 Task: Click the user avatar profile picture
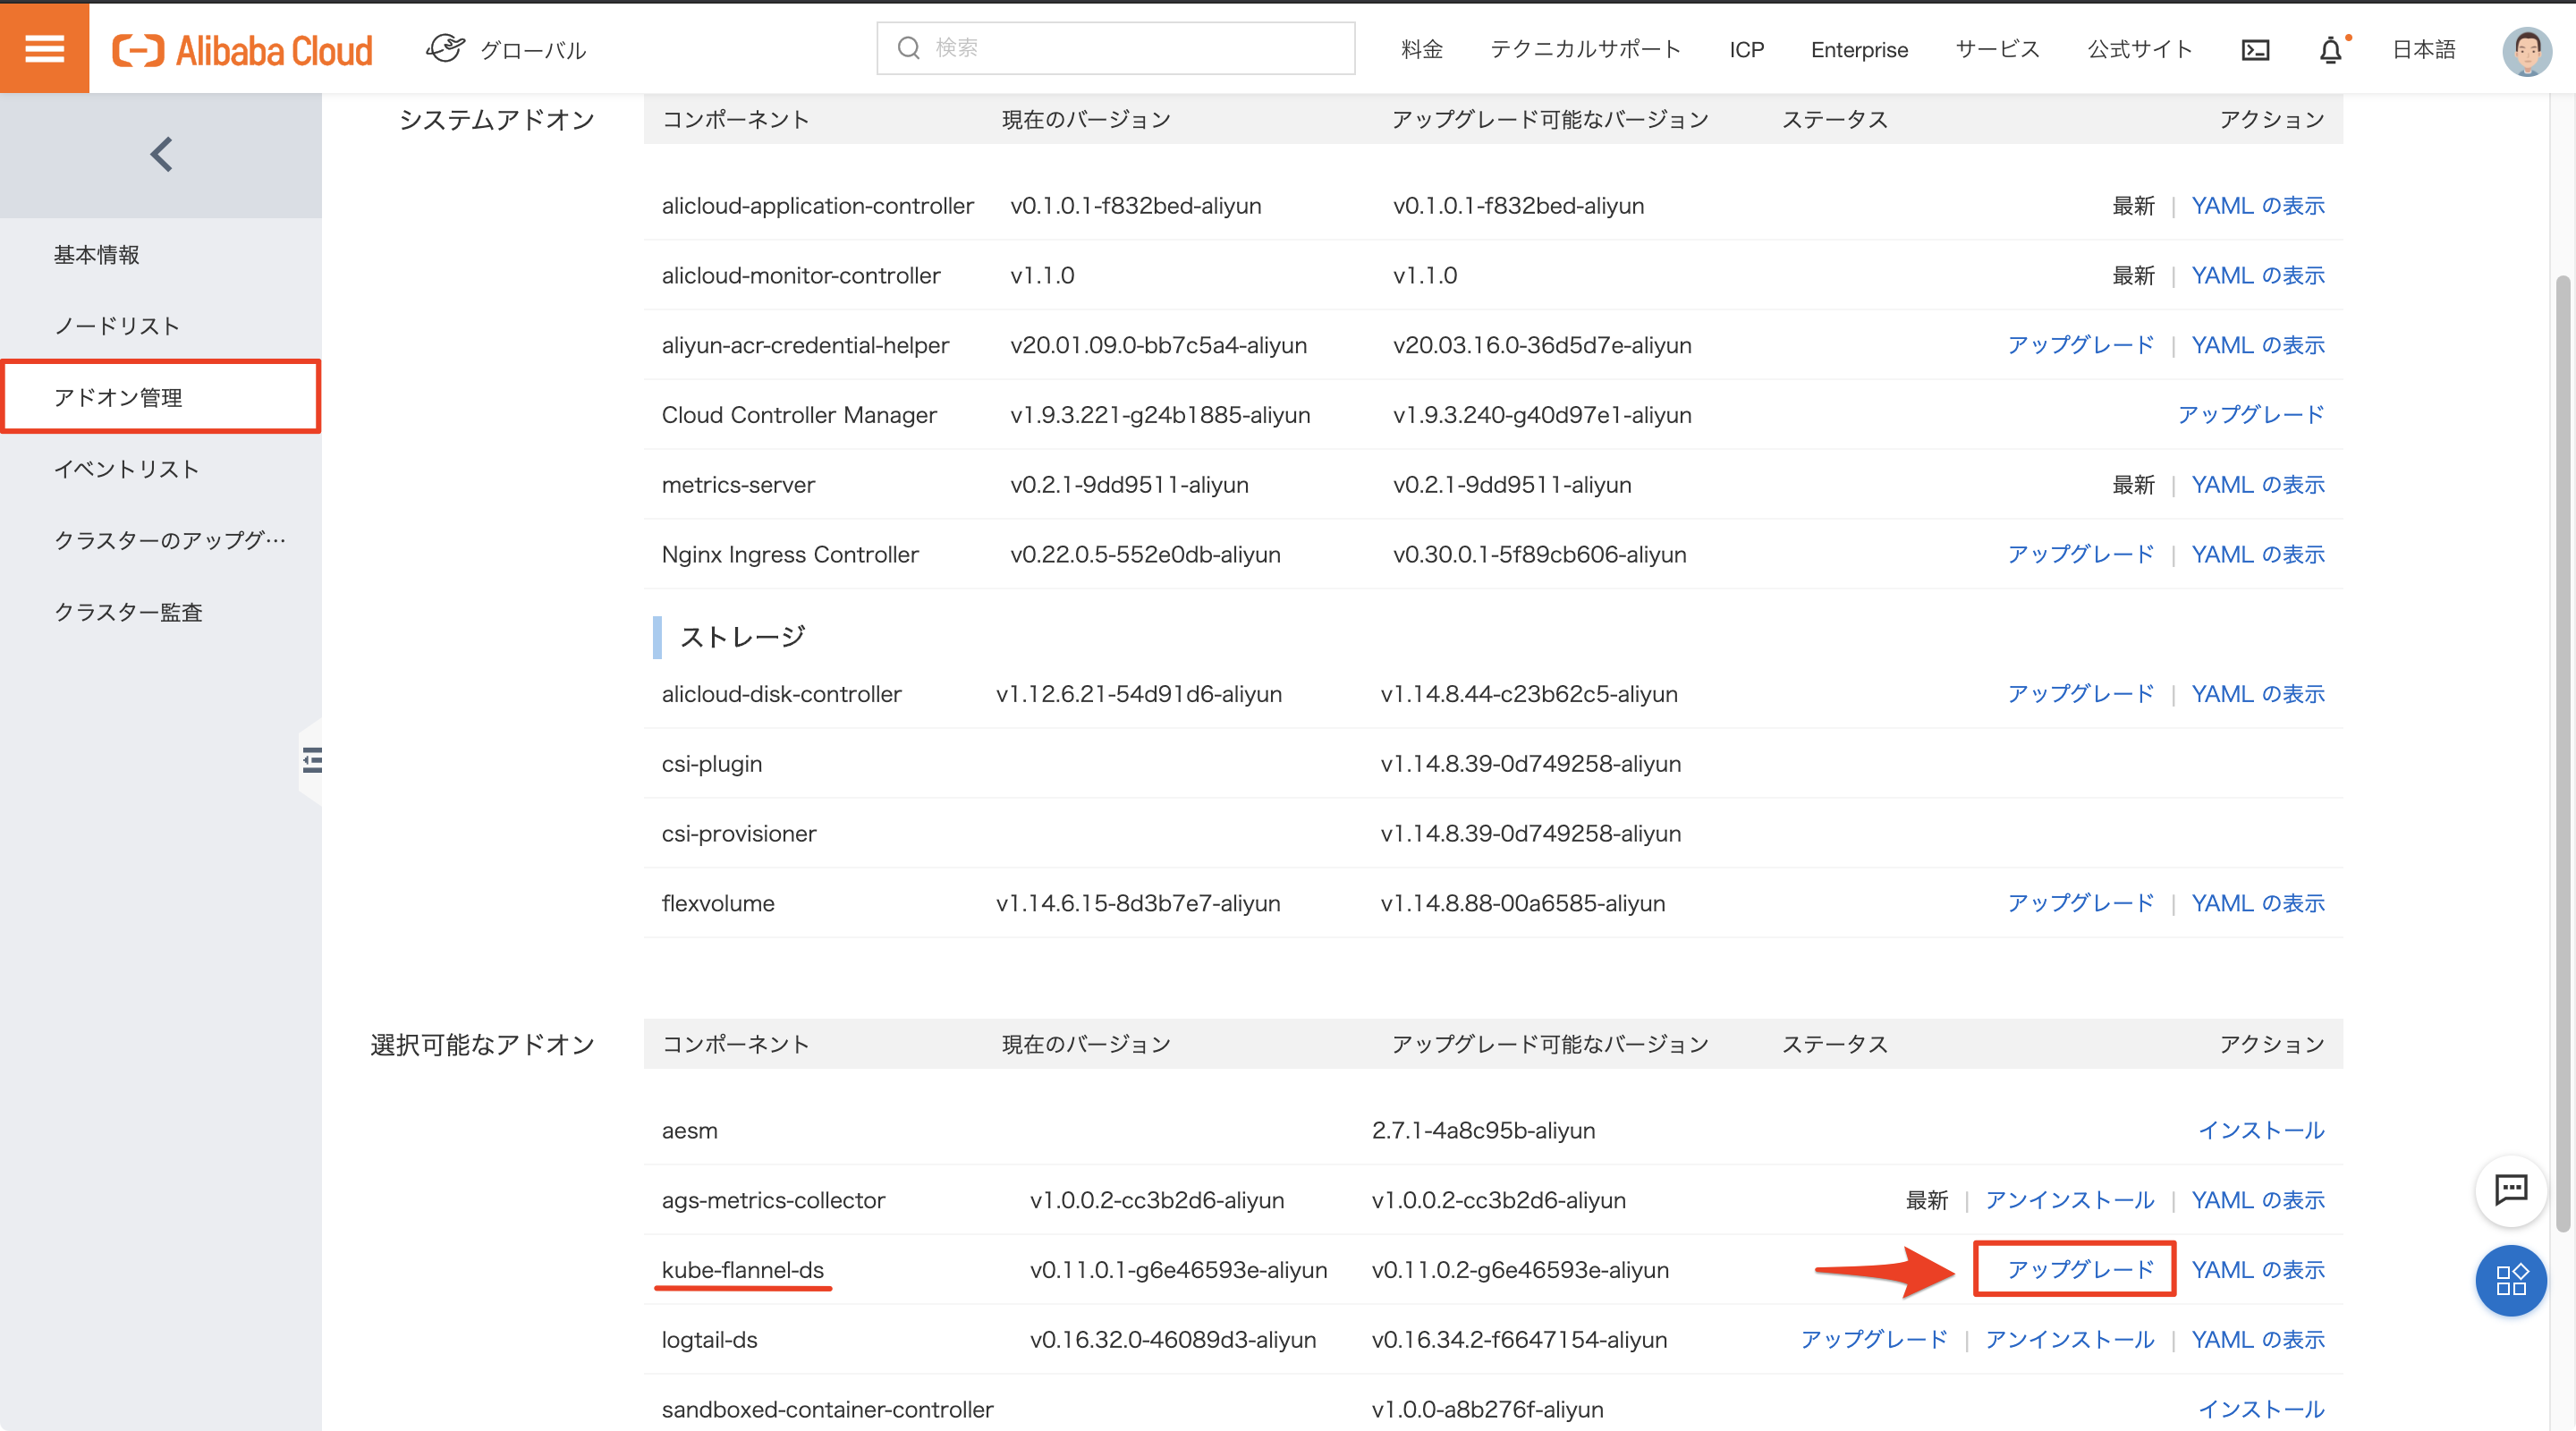pyautogui.click(x=2526, y=50)
